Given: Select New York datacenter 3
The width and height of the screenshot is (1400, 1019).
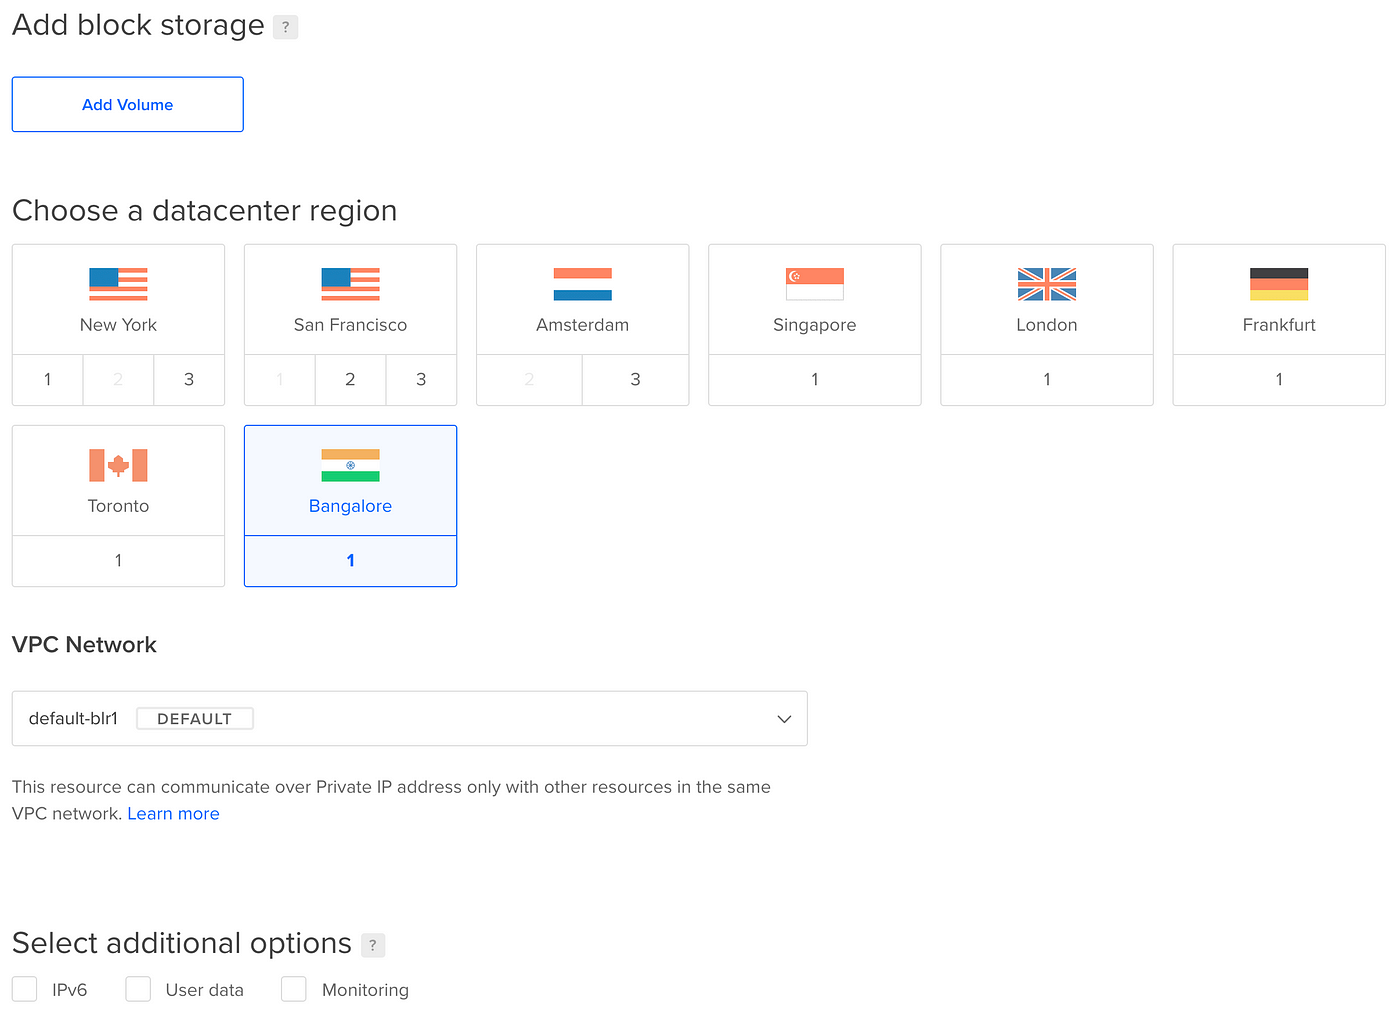Looking at the screenshot, I should (189, 379).
